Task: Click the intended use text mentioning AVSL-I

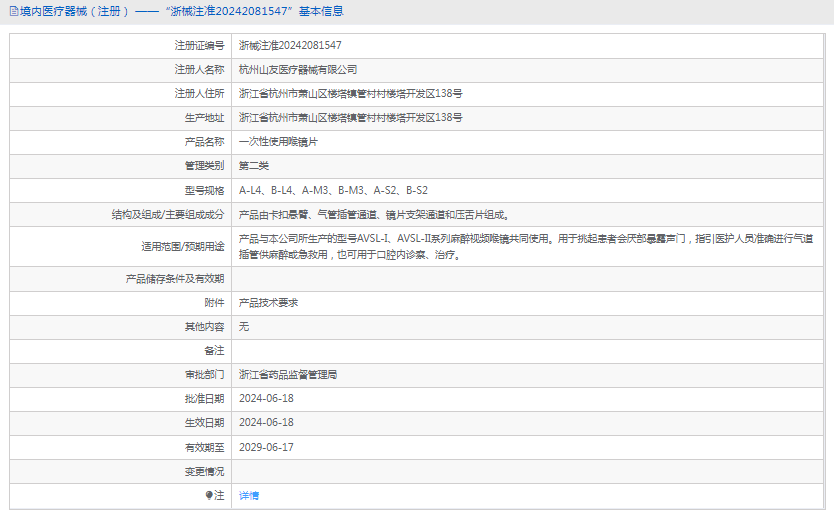Action: (526, 247)
